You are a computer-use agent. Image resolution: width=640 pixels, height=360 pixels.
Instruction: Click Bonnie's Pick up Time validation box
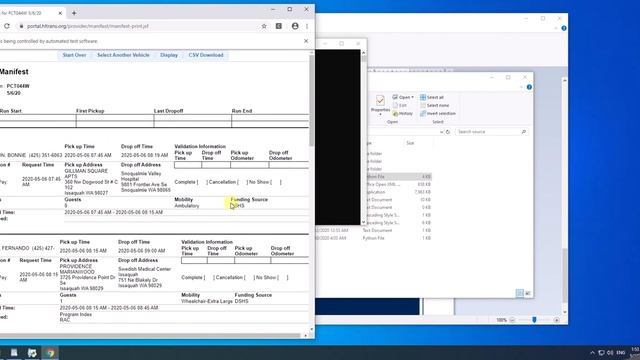coord(188,165)
